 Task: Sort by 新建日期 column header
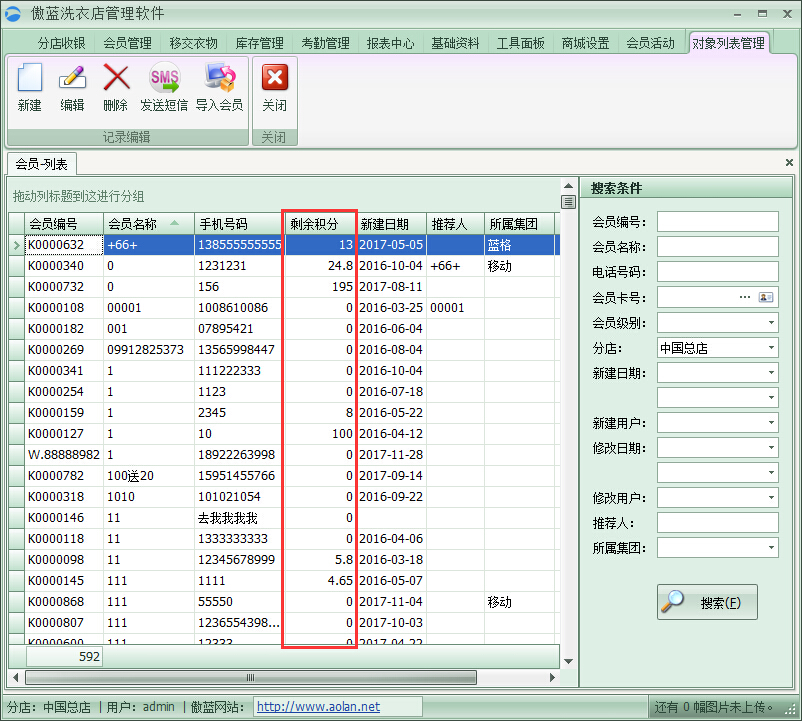pyautogui.click(x=392, y=223)
